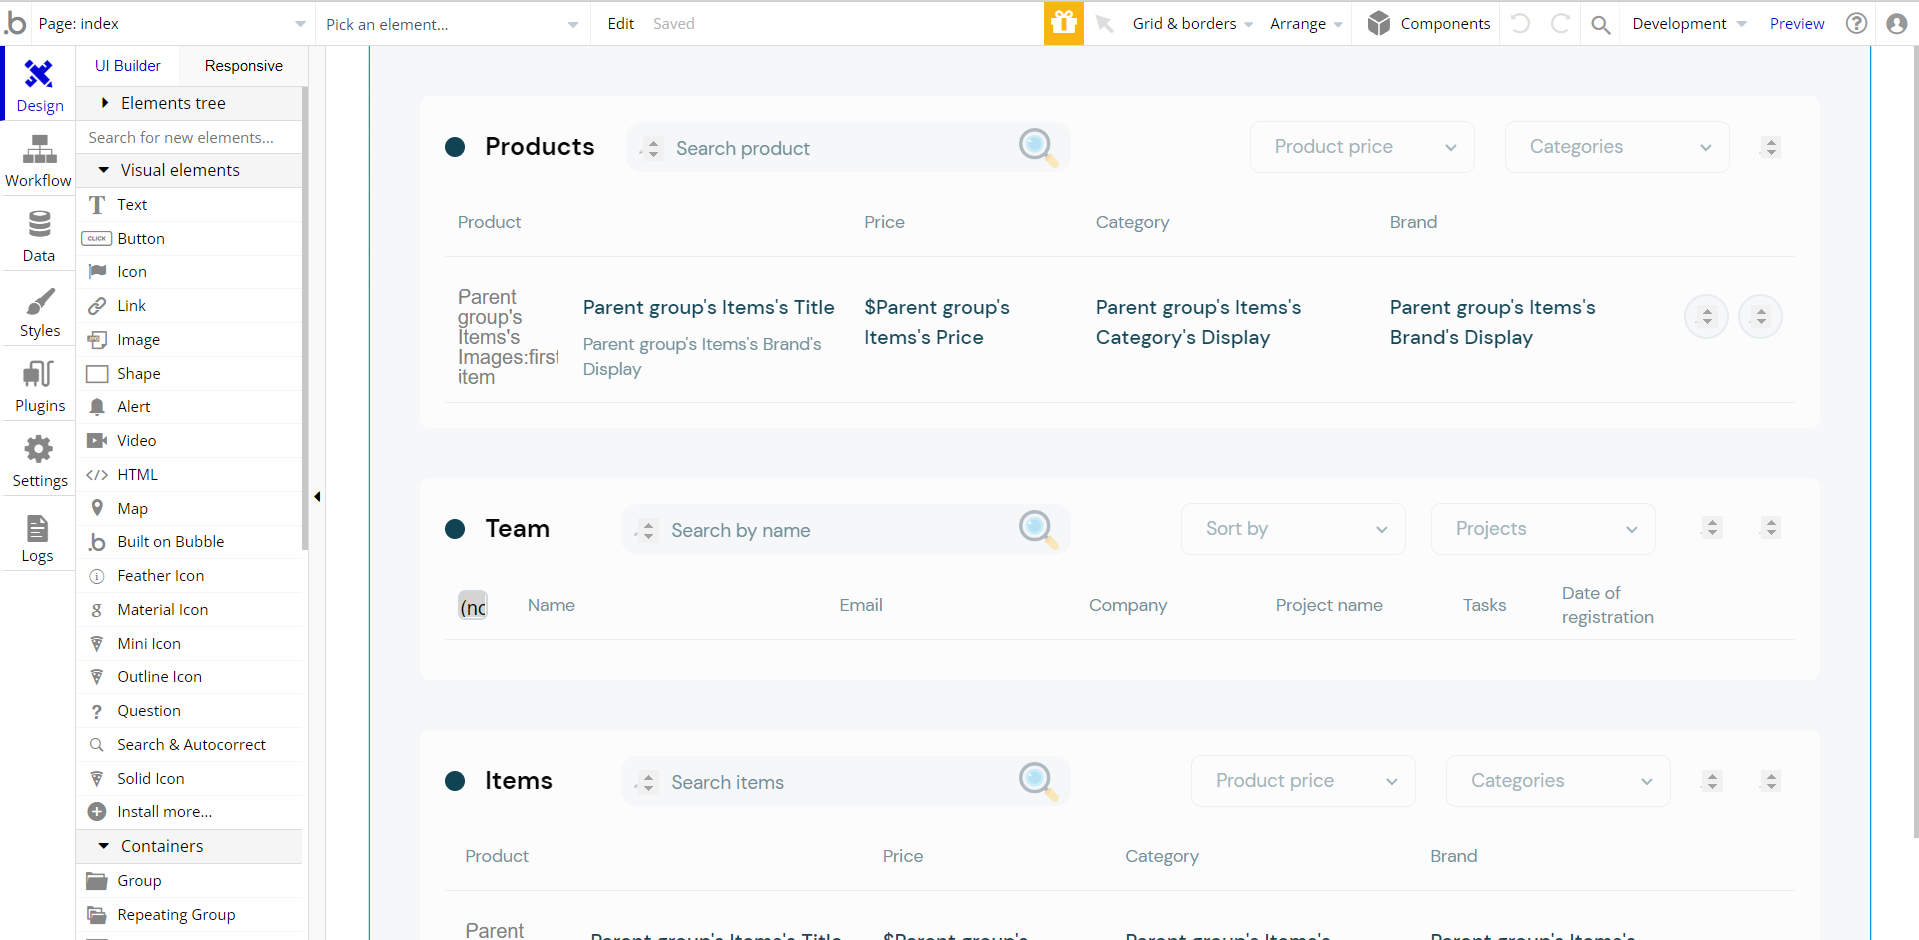Image resolution: width=1919 pixels, height=940 pixels.
Task: Click the Undo arrow
Action: [x=1520, y=24]
